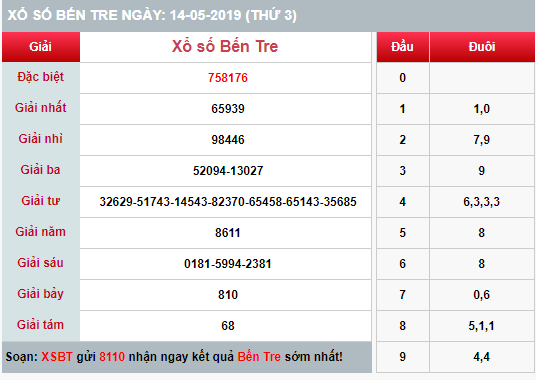The height and width of the screenshot is (380, 536).
Task: Select the fourth prize numbers starting 32629
Action: 228,202
